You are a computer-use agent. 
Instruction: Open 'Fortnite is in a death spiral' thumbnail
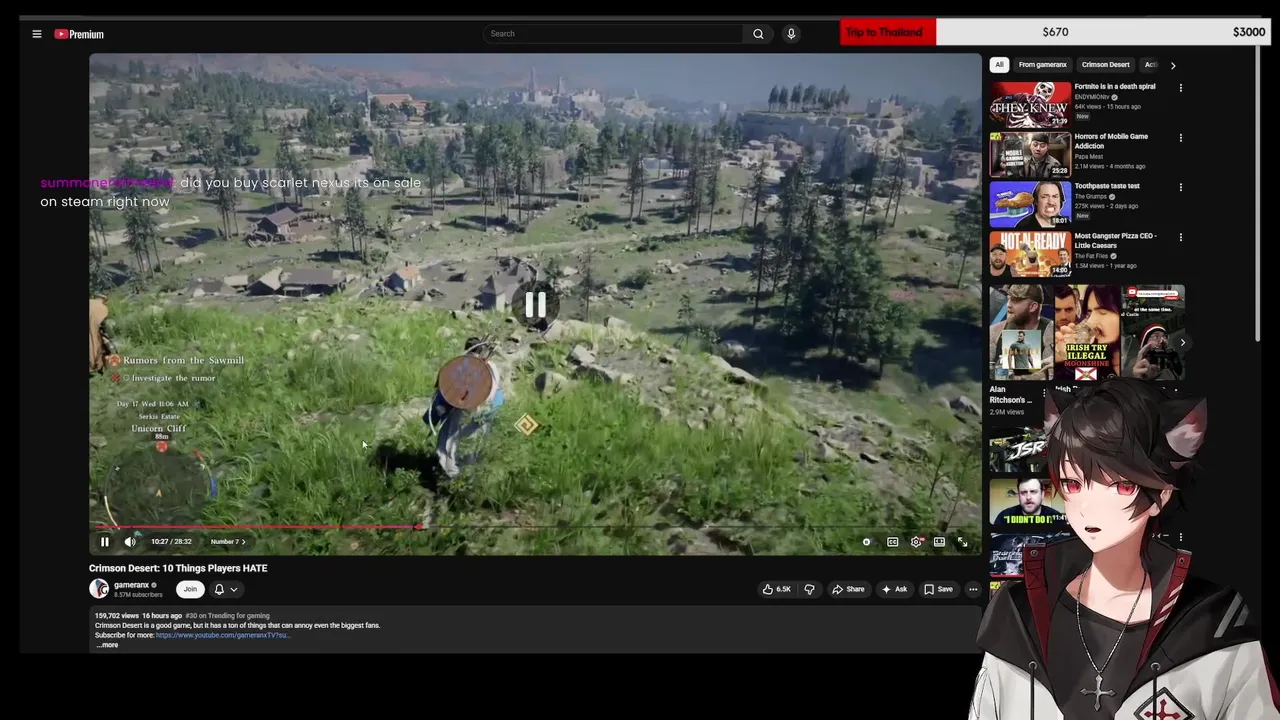[x=1030, y=104]
